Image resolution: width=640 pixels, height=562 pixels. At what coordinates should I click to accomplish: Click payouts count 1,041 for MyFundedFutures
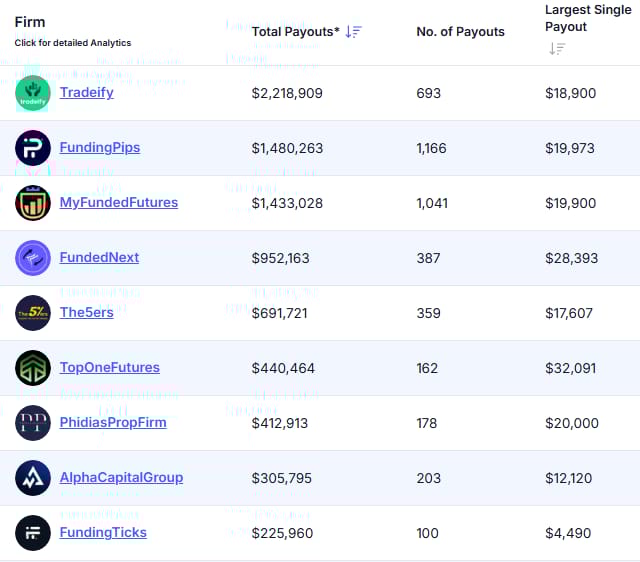(x=432, y=203)
